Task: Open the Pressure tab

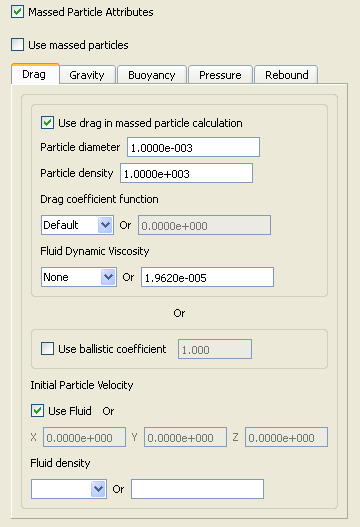Action: [220, 75]
